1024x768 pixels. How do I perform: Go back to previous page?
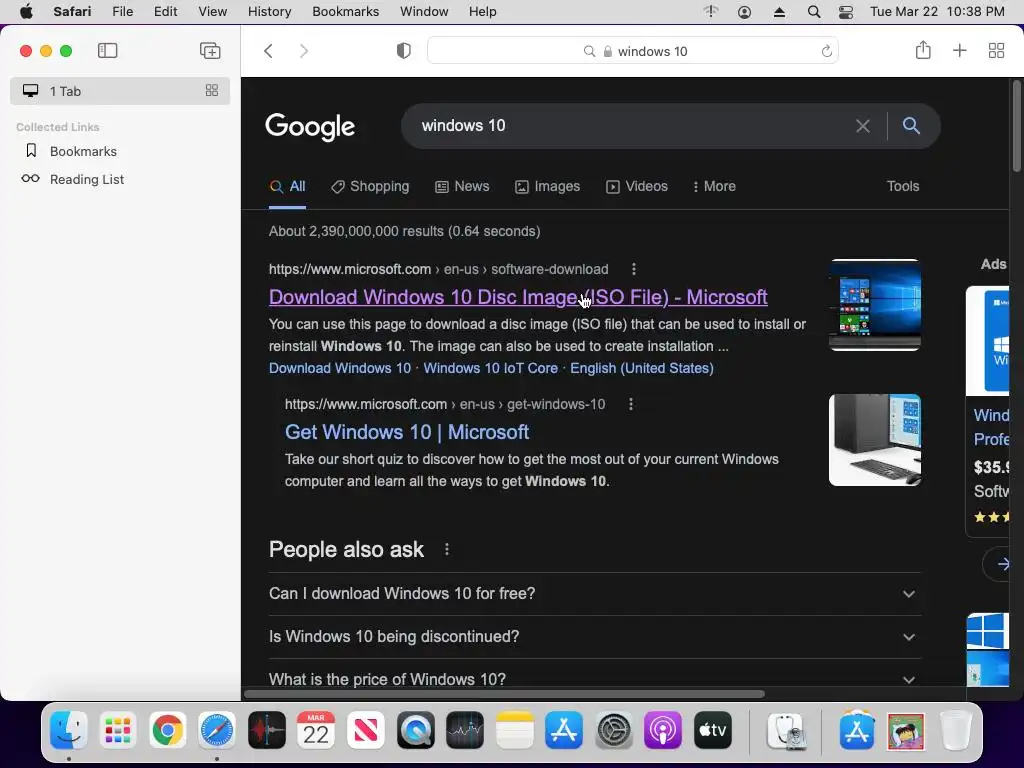coord(268,51)
